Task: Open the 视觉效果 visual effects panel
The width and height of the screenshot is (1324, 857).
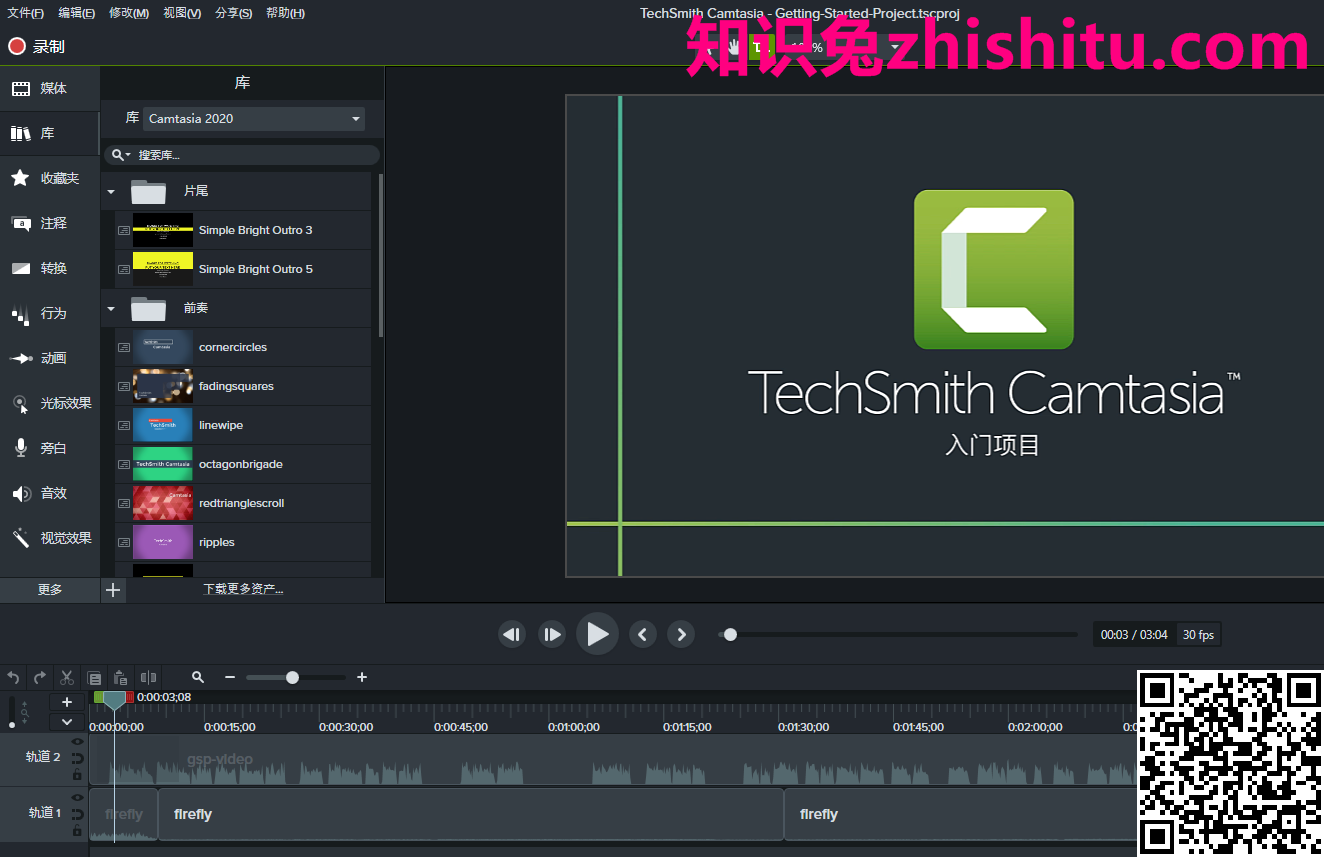Action: 50,538
